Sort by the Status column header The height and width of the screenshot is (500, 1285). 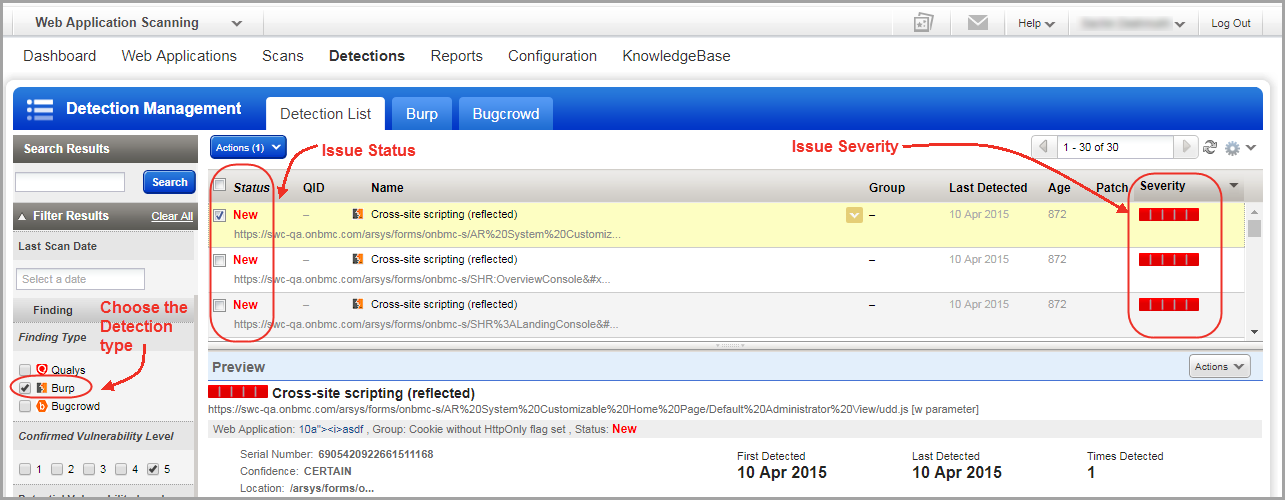[x=252, y=187]
